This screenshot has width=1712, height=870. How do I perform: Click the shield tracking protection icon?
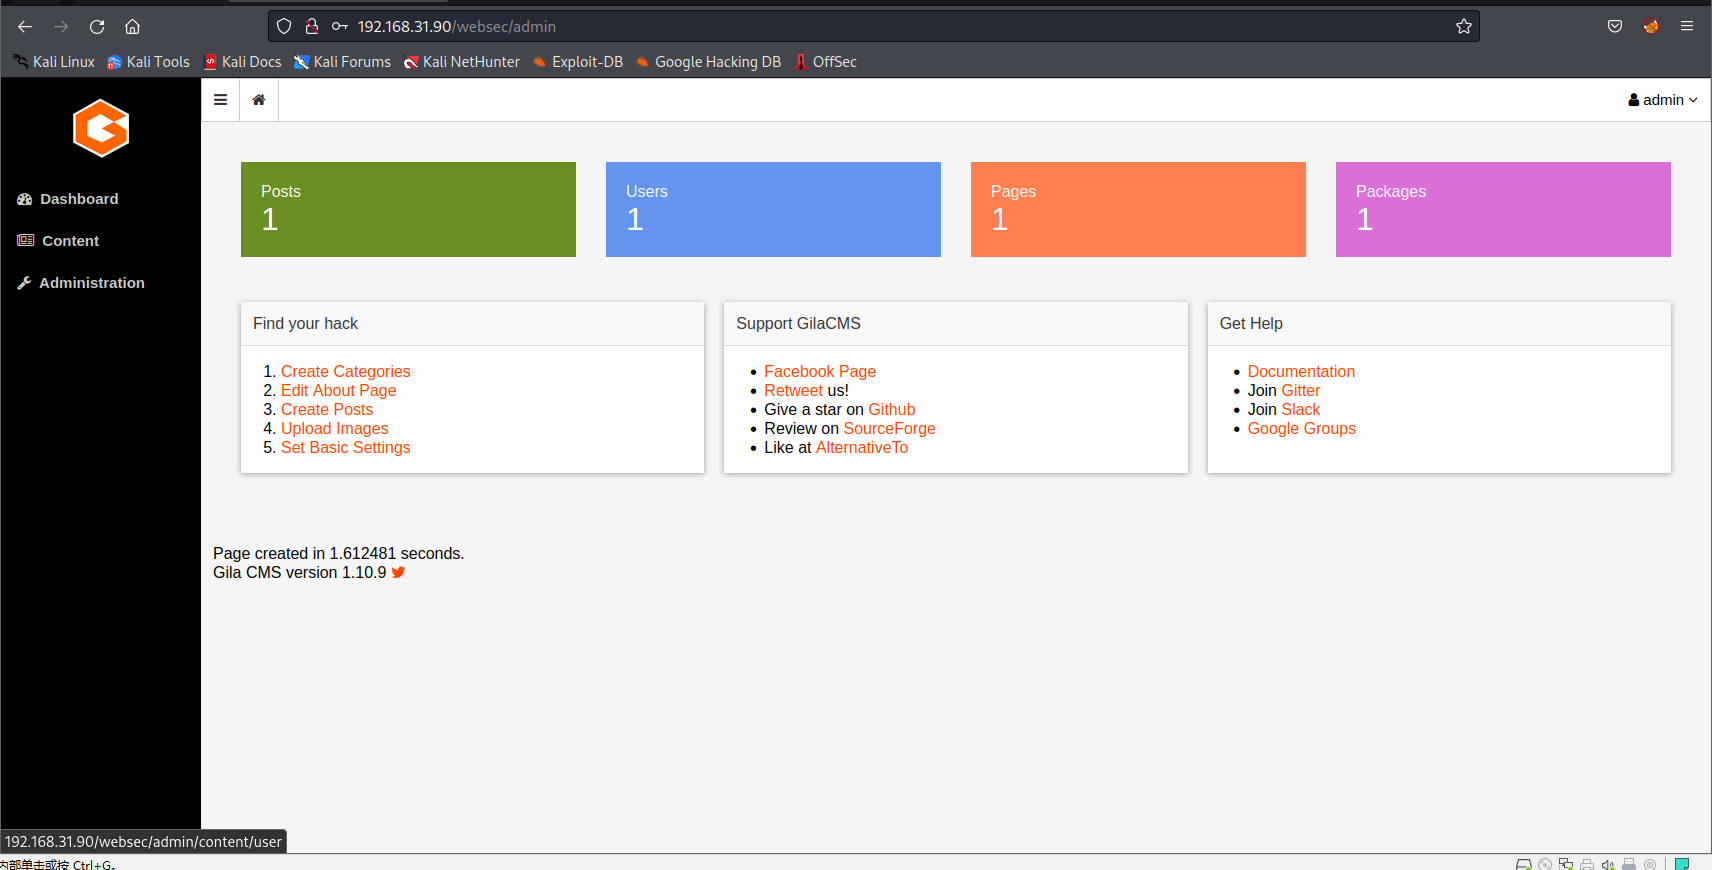click(284, 27)
